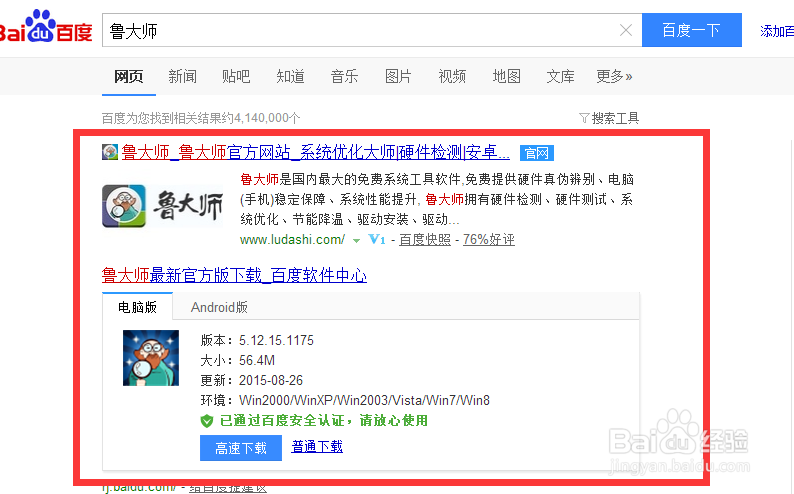The image size is (794, 494).
Task: Open 鲁大师最新官方版下载_百度软件中心 link
Action: [234, 275]
